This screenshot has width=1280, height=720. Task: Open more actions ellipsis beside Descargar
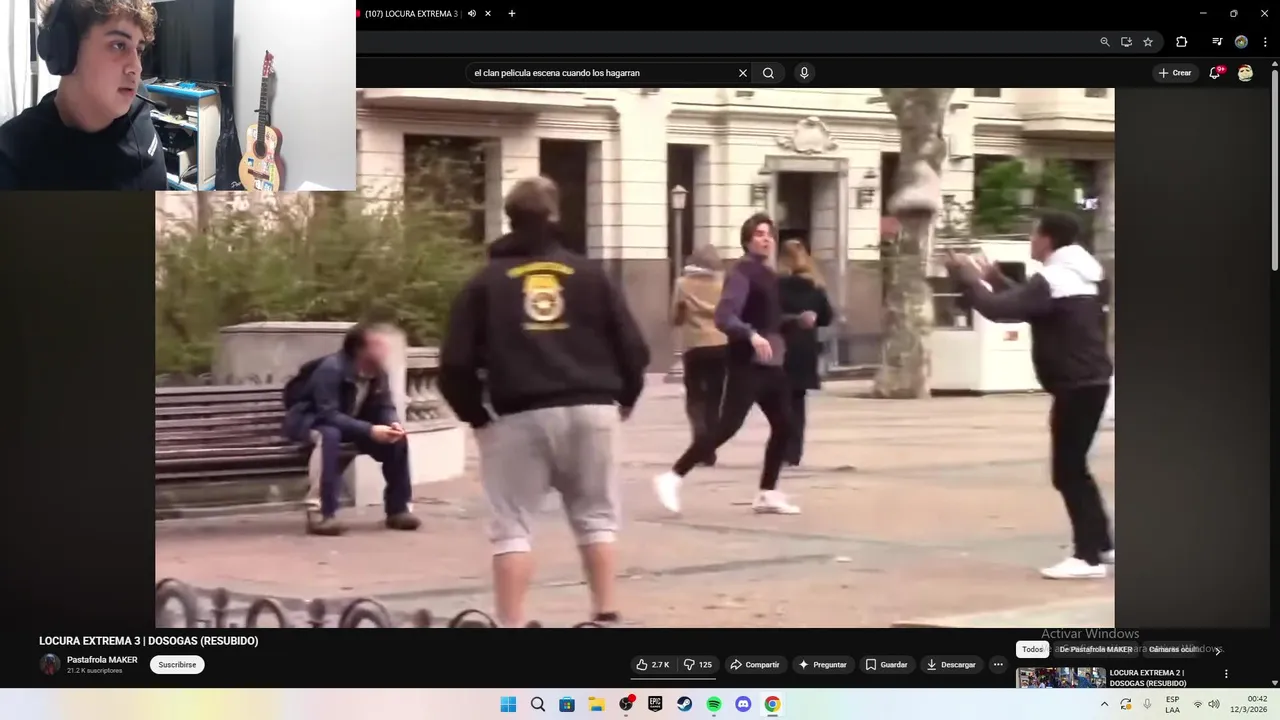coord(998,665)
